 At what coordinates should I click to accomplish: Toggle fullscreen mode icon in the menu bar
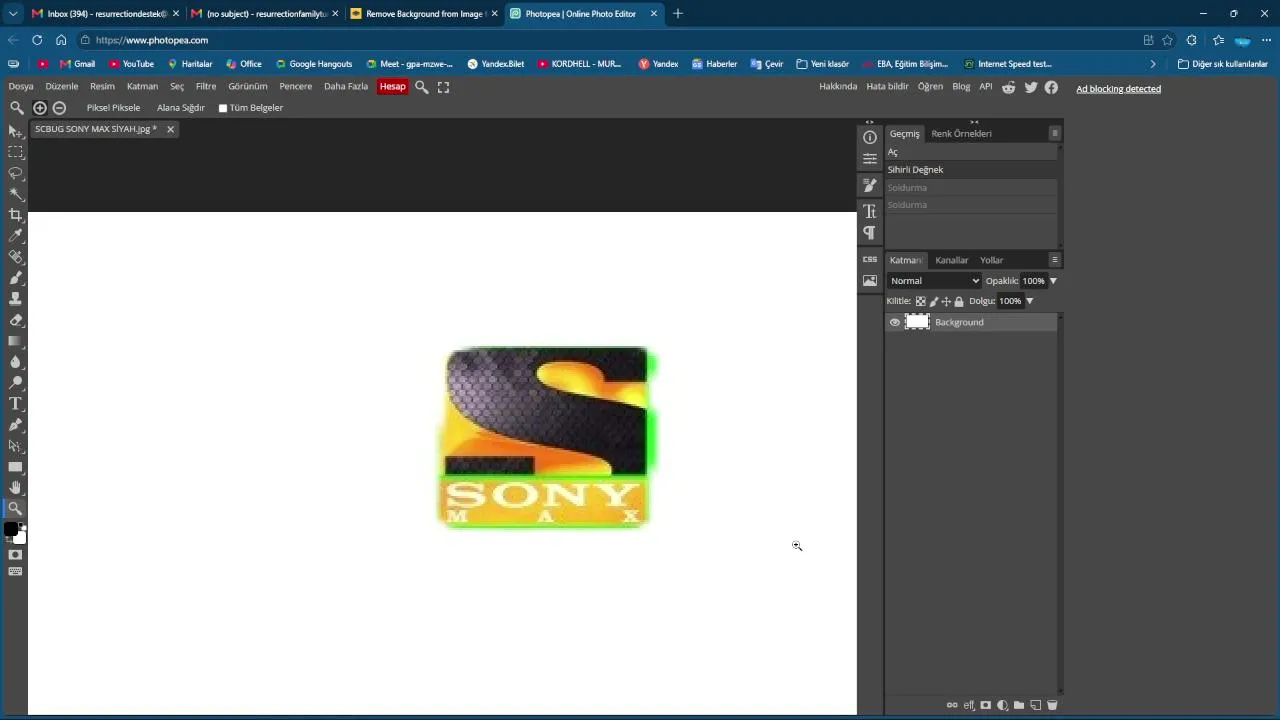(x=443, y=87)
